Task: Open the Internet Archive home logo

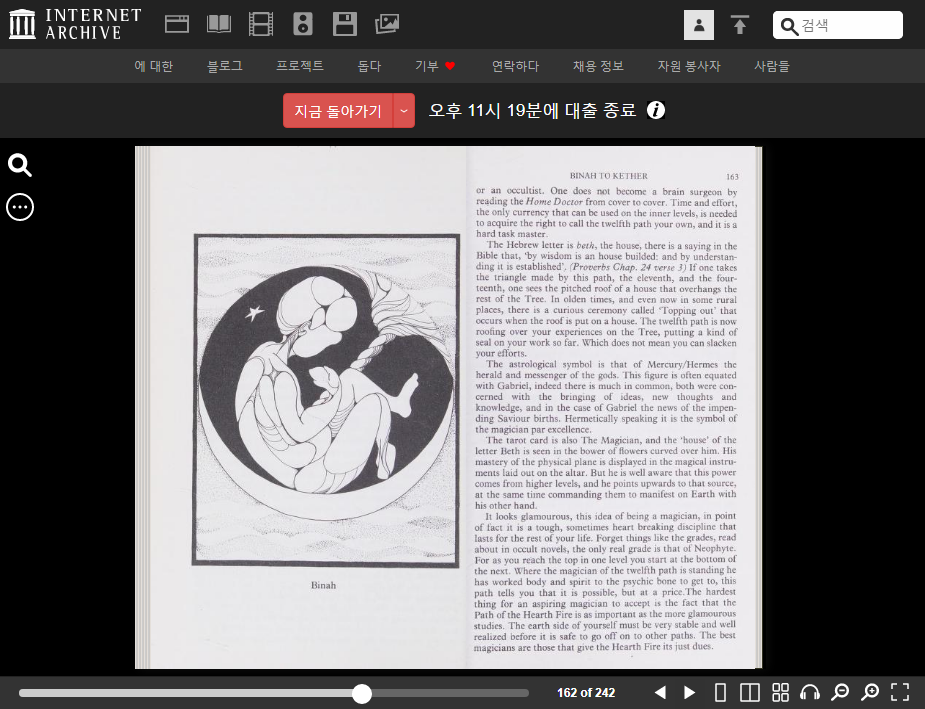Action: point(75,24)
